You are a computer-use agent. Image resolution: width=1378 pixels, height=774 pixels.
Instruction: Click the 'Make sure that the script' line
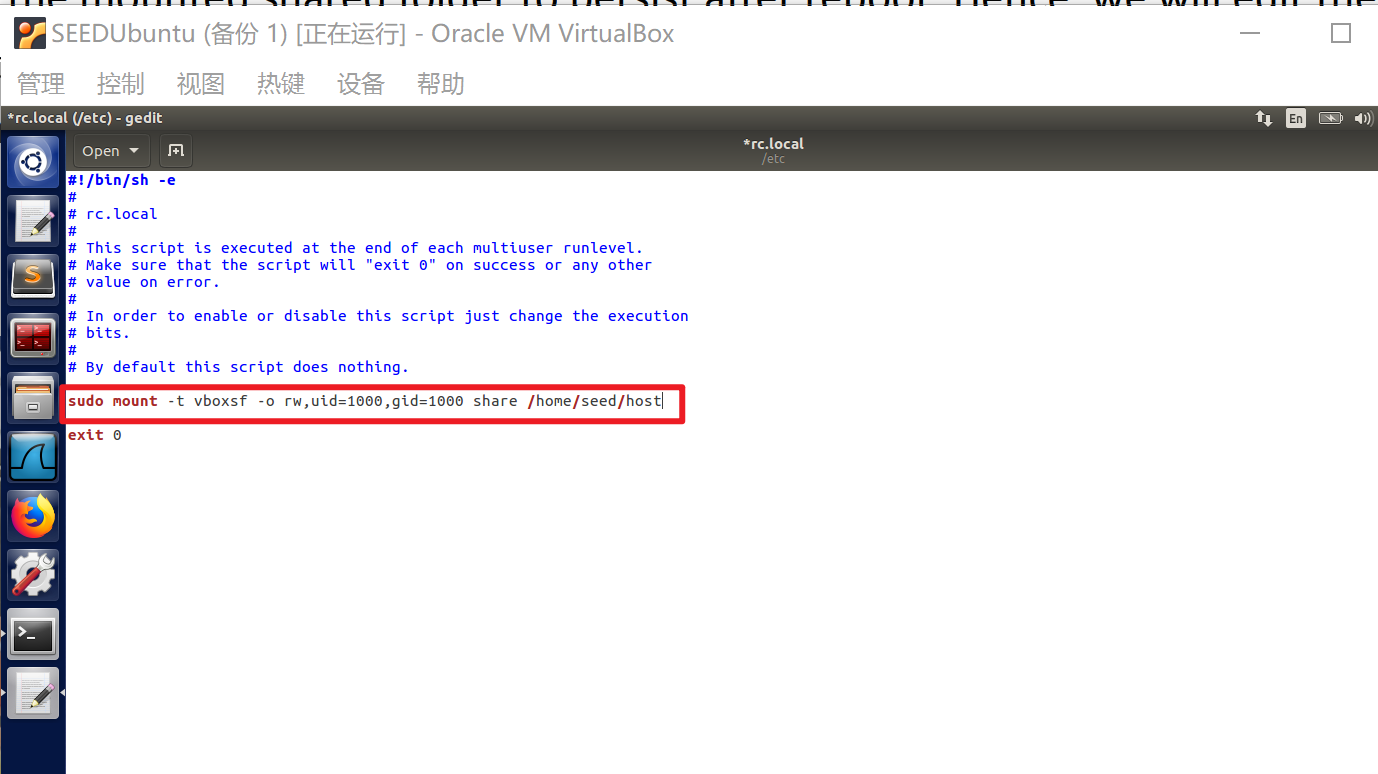360,265
